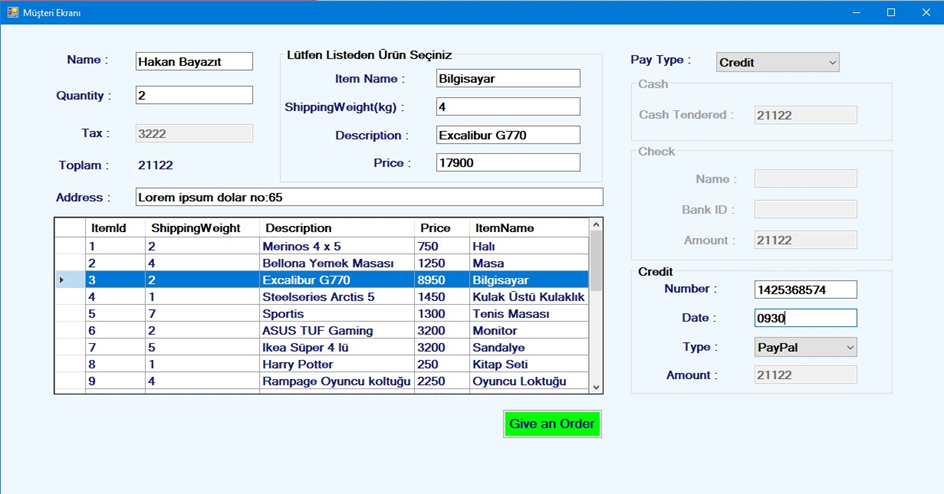944x494 pixels.
Task: Click the Masa item name cell
Action: (529, 263)
